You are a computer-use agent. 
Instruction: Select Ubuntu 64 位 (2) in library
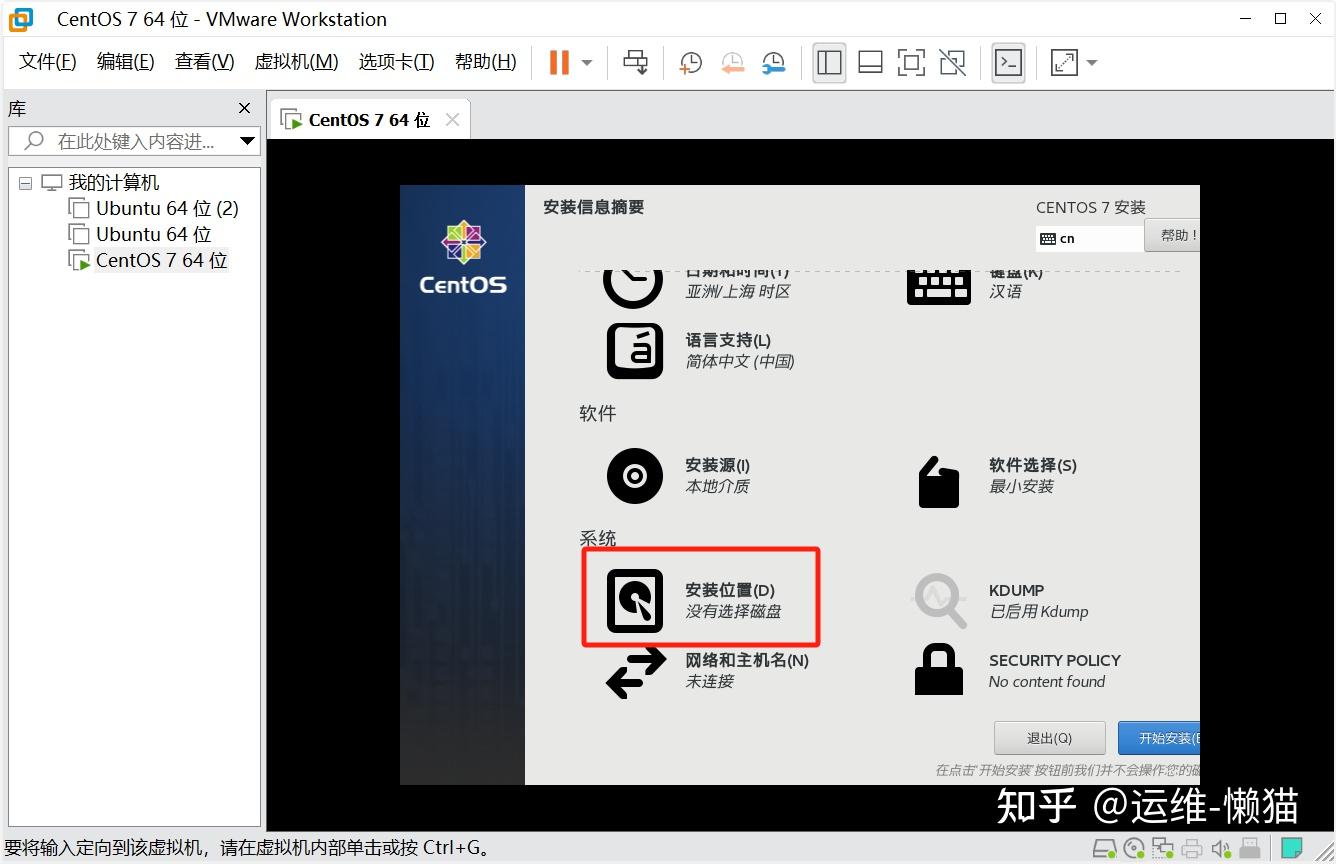pyautogui.click(x=167, y=209)
